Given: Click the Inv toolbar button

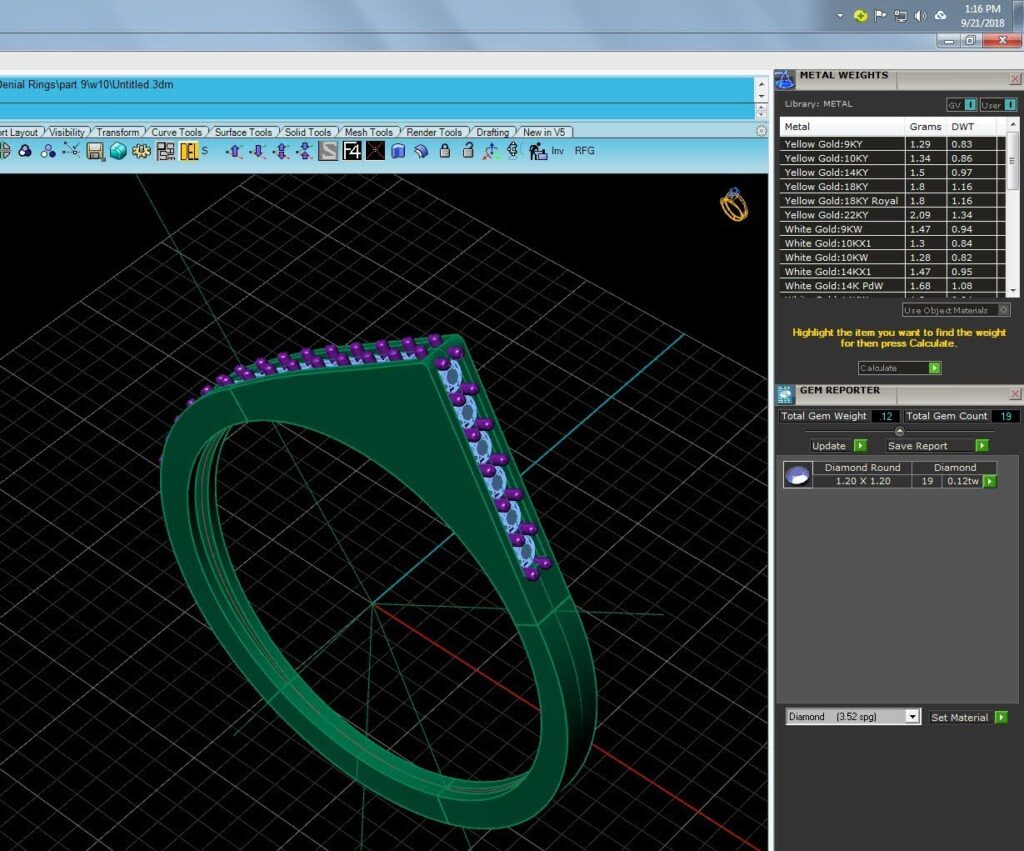Looking at the screenshot, I should coord(557,151).
